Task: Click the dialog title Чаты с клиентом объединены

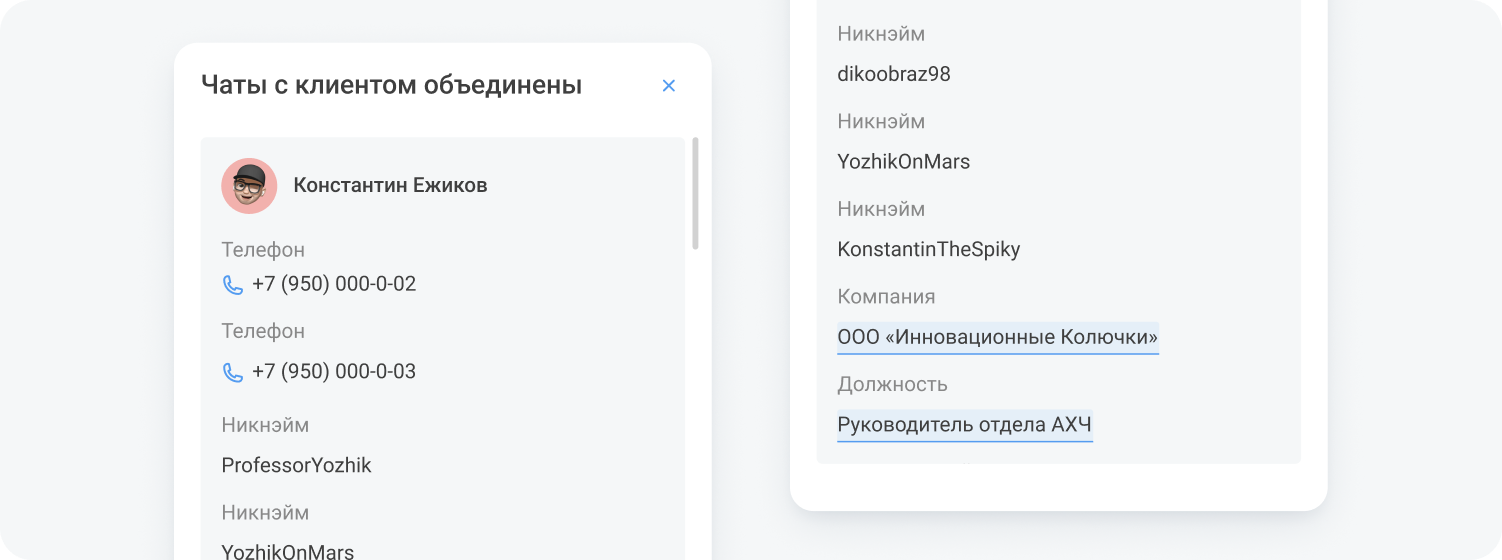Action: pos(391,85)
